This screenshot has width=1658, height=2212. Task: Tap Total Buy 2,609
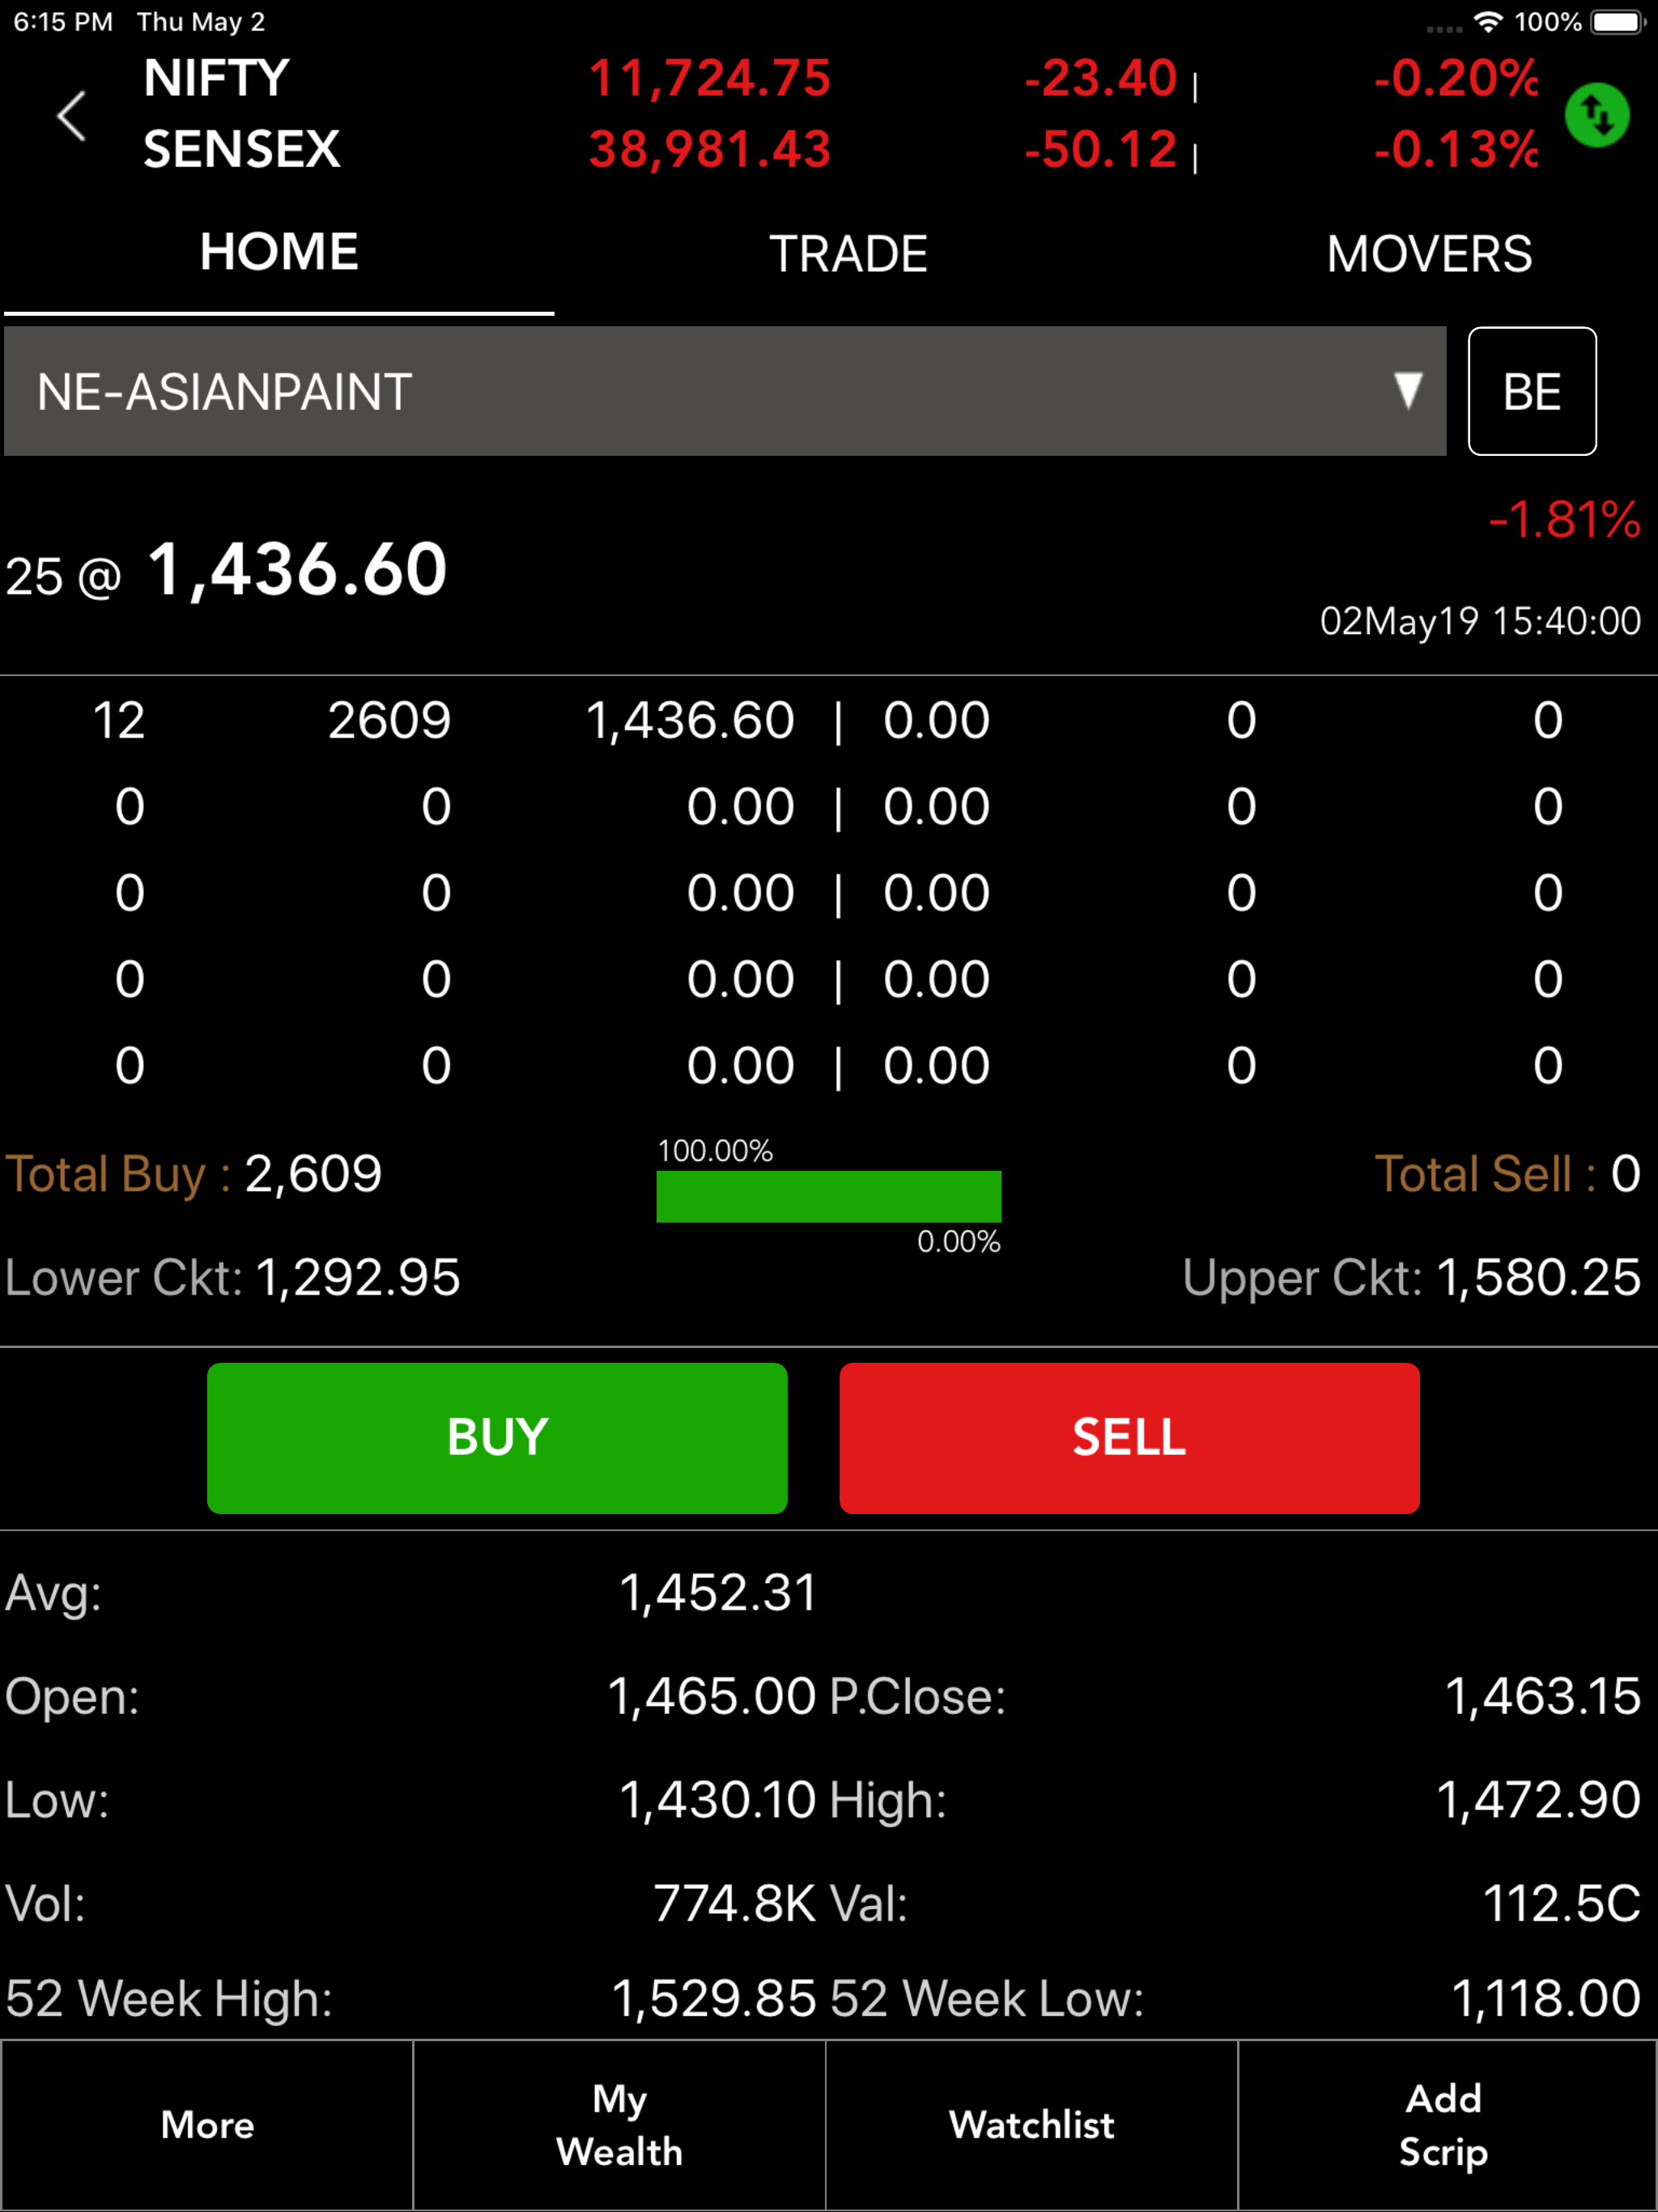(x=194, y=1174)
